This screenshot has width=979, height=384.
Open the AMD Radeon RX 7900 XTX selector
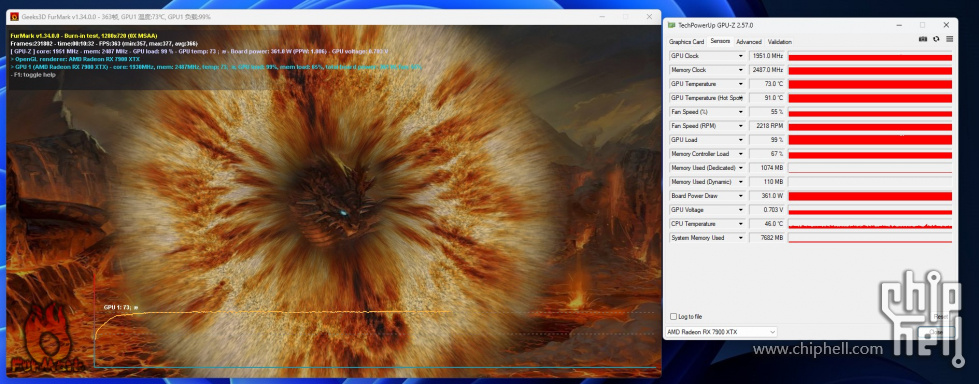point(722,332)
